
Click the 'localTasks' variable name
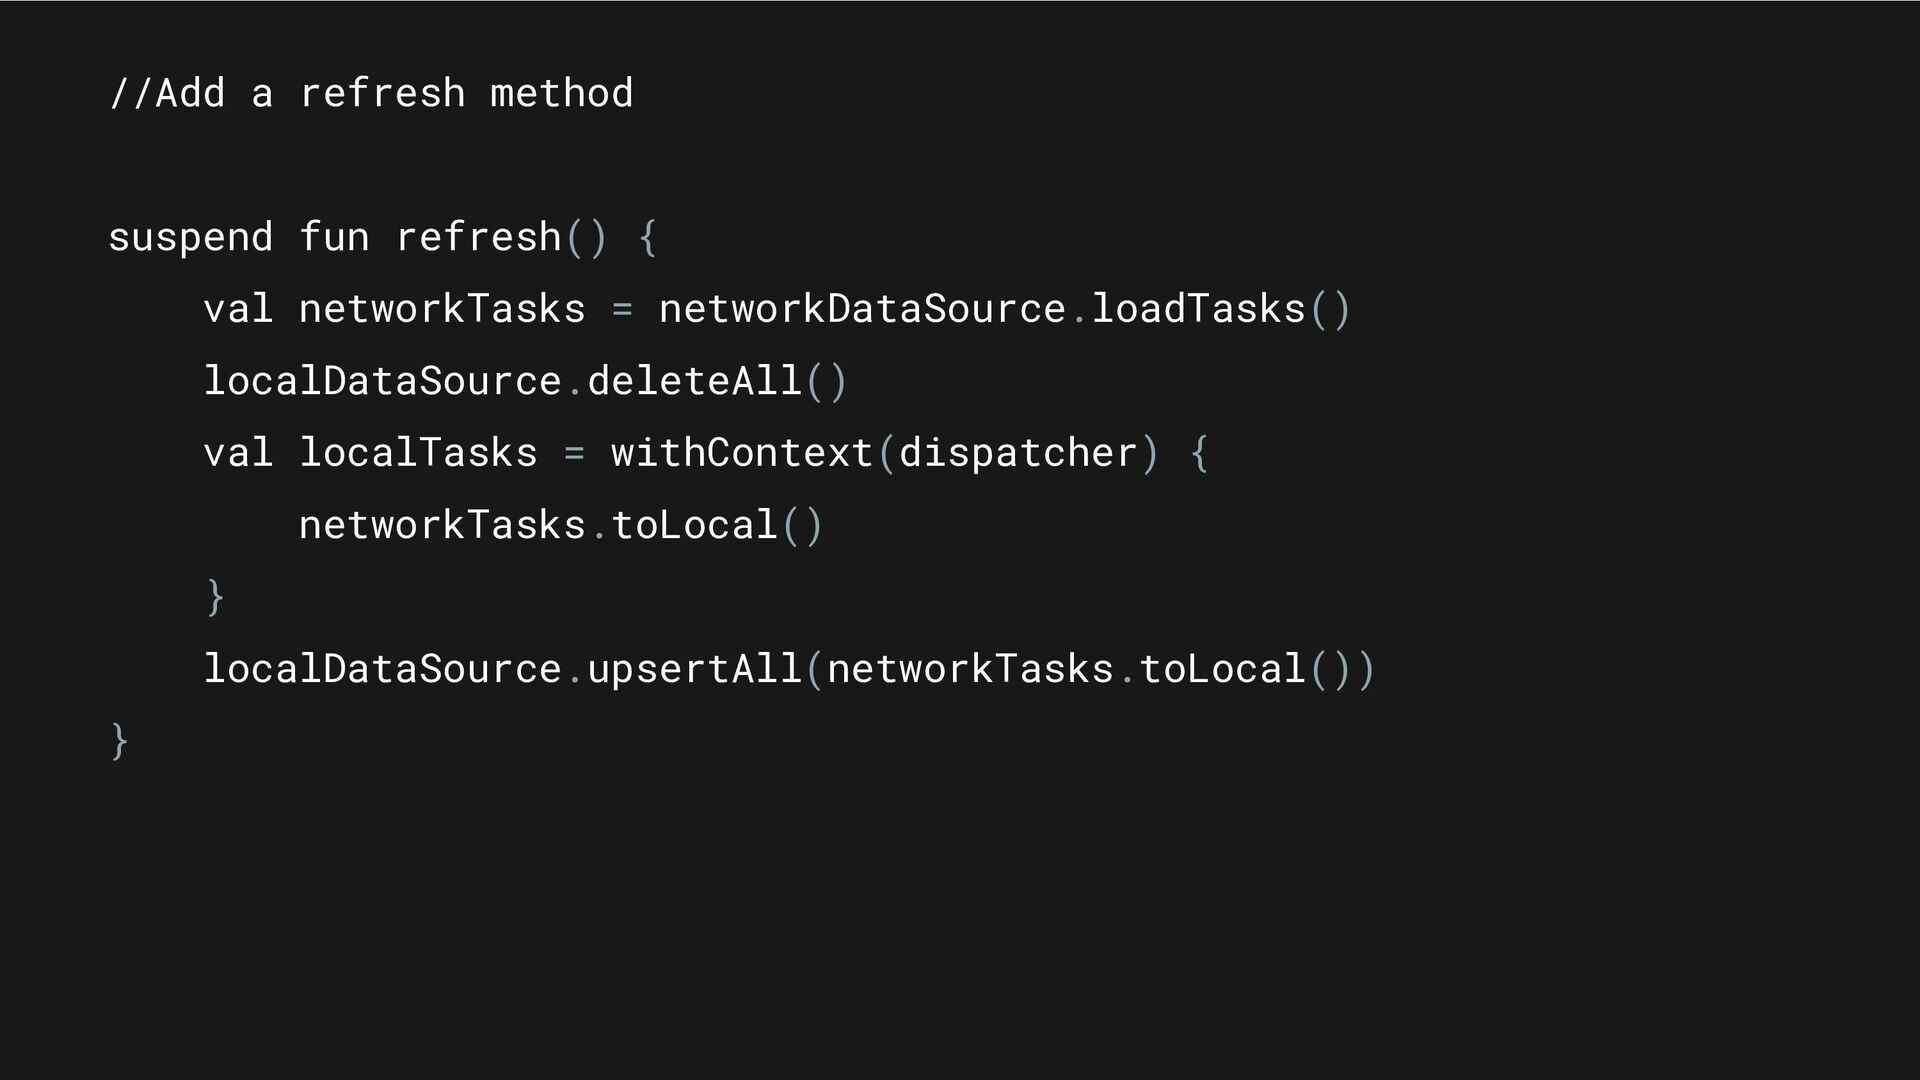point(418,453)
